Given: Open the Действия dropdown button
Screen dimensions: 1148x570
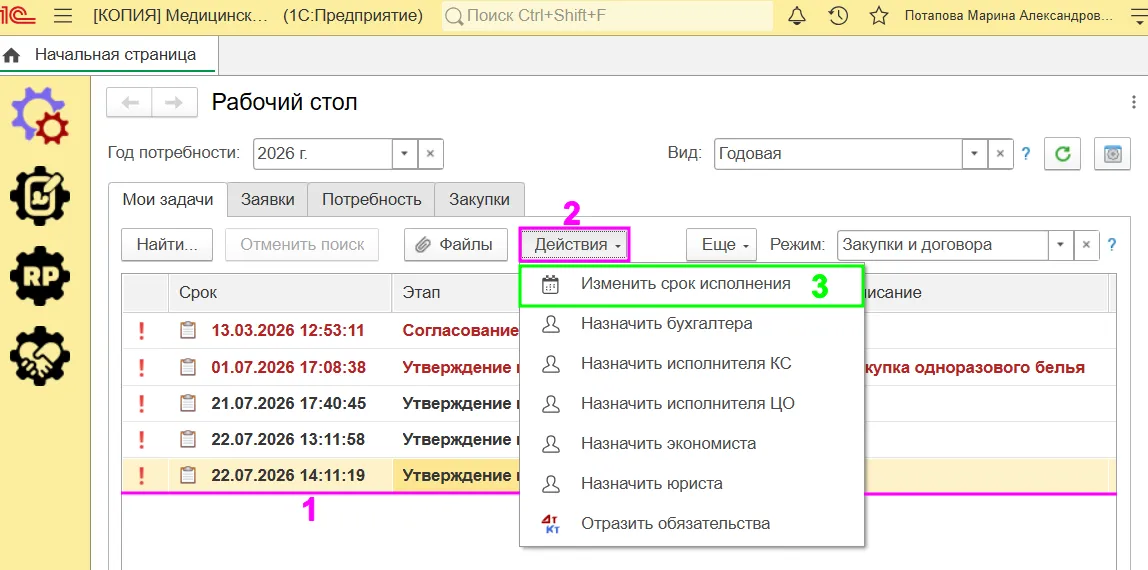Looking at the screenshot, I should 575,244.
